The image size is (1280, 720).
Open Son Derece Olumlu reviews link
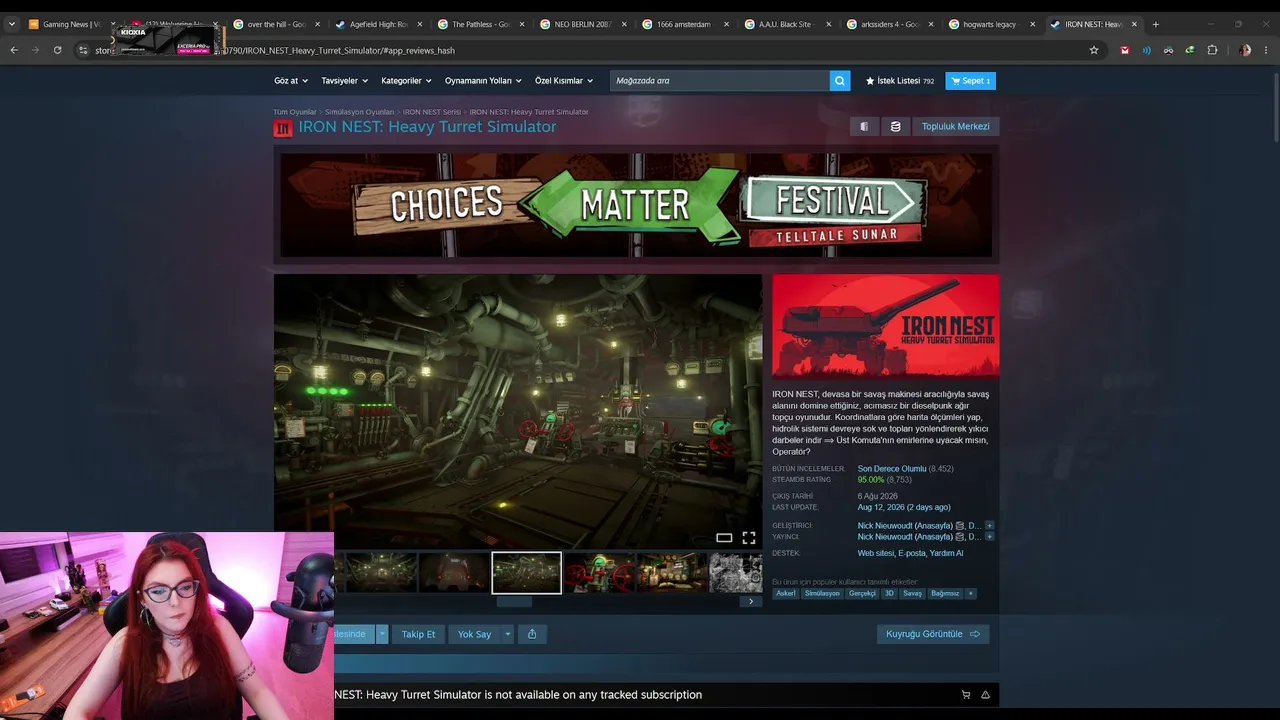point(892,469)
